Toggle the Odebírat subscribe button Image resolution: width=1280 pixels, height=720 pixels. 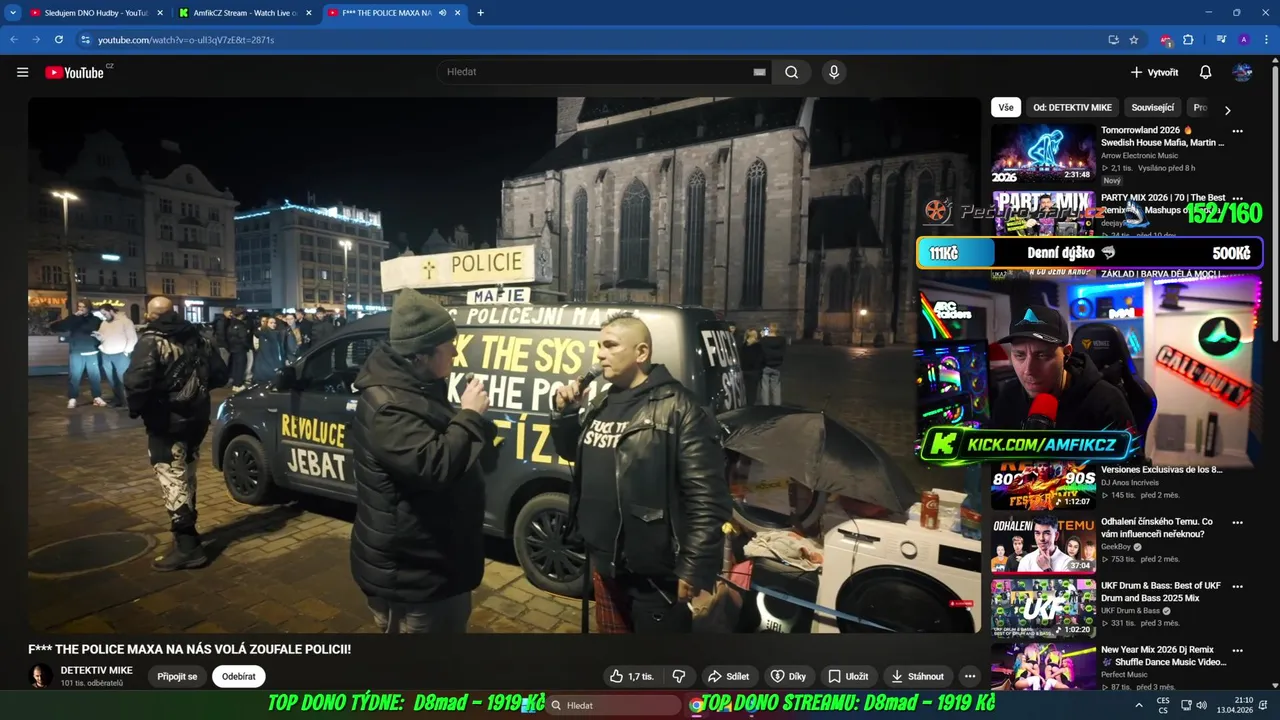point(238,676)
